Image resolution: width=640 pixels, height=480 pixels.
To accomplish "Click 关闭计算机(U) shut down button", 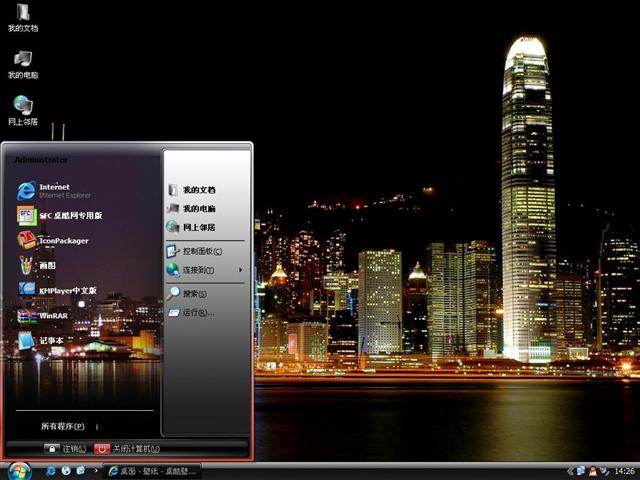I will tap(127, 449).
